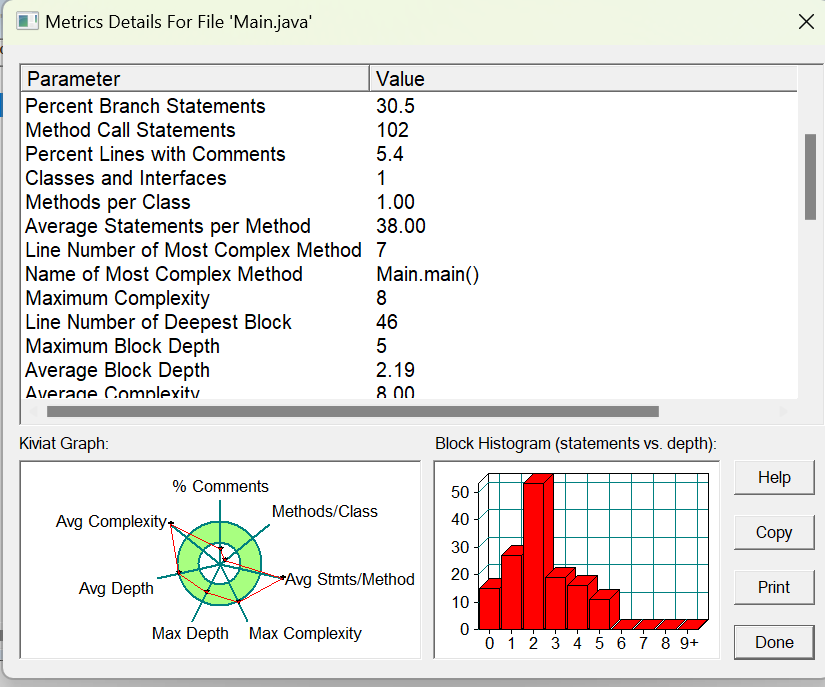825x687 pixels.
Task: Click the Copy button
Action: [774, 532]
